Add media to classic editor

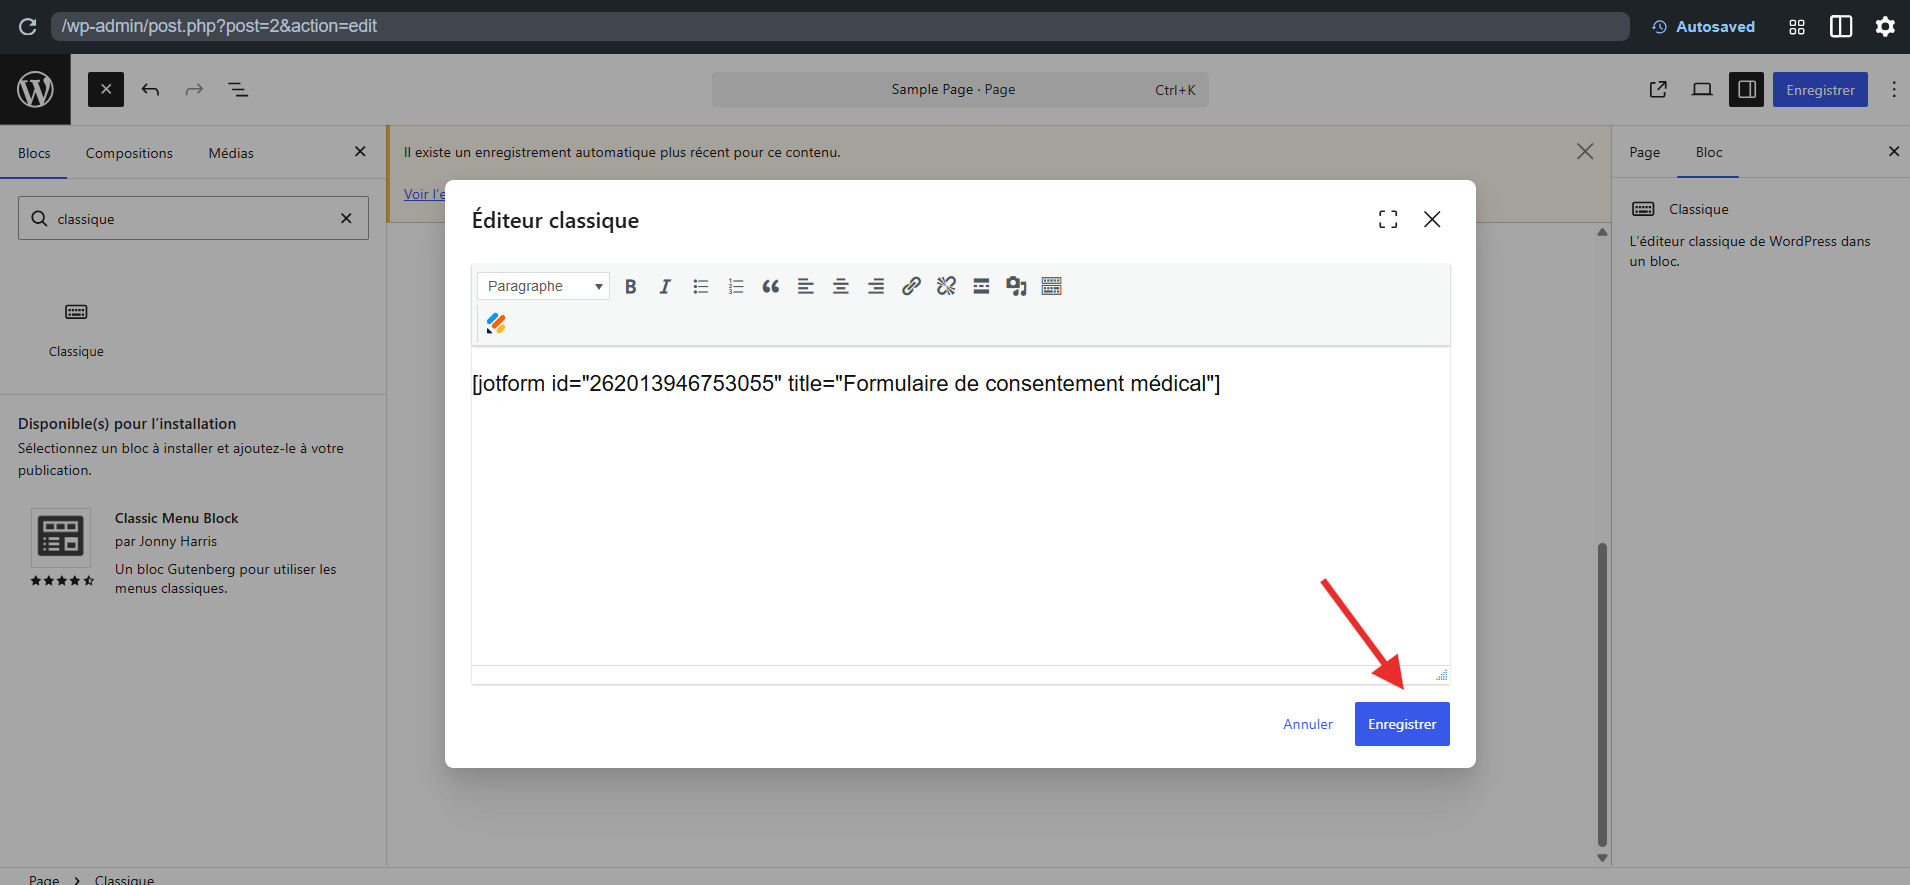click(1016, 286)
